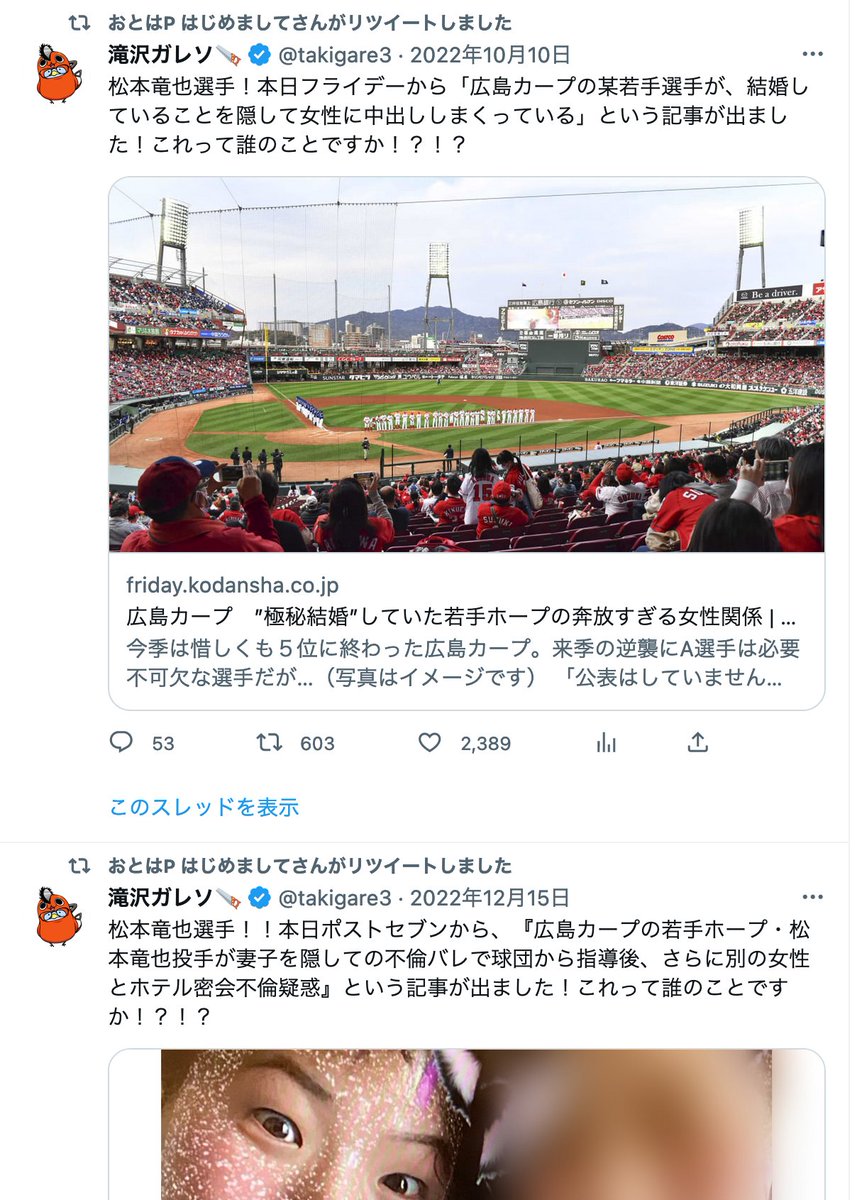Screen dimensions: 857x1200
Task: Click the 2022年10月10日 timestamp
Action: point(490,54)
